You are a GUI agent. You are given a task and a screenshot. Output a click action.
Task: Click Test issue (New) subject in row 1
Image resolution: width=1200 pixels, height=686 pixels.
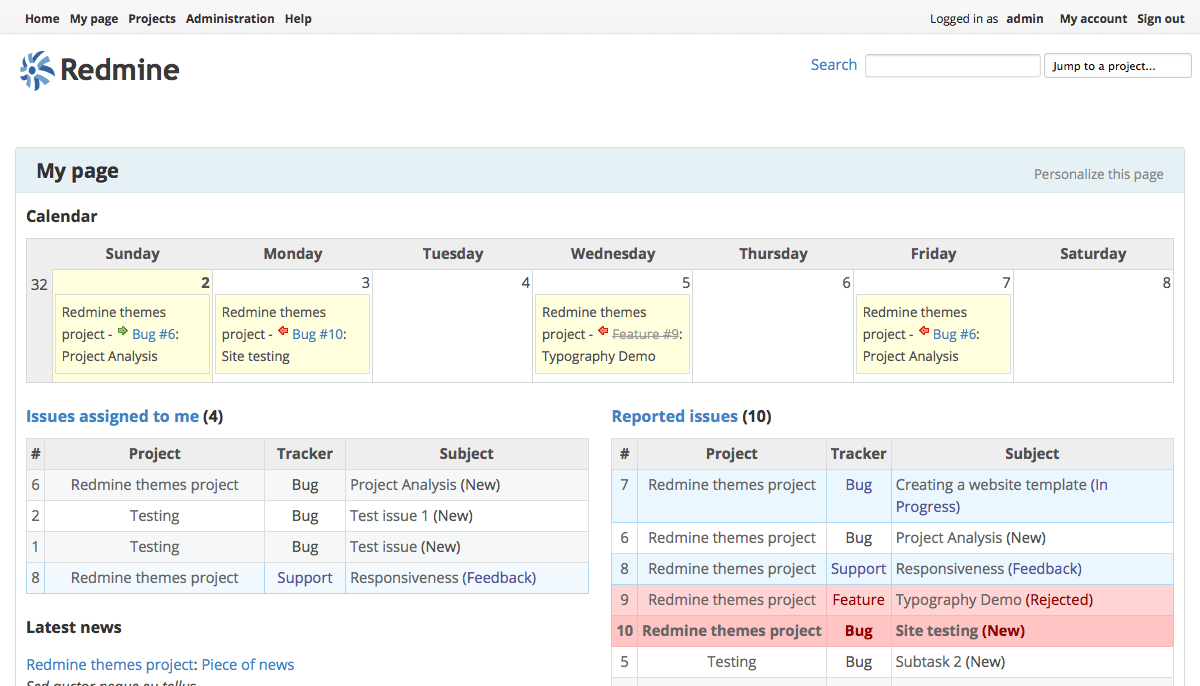click(405, 546)
